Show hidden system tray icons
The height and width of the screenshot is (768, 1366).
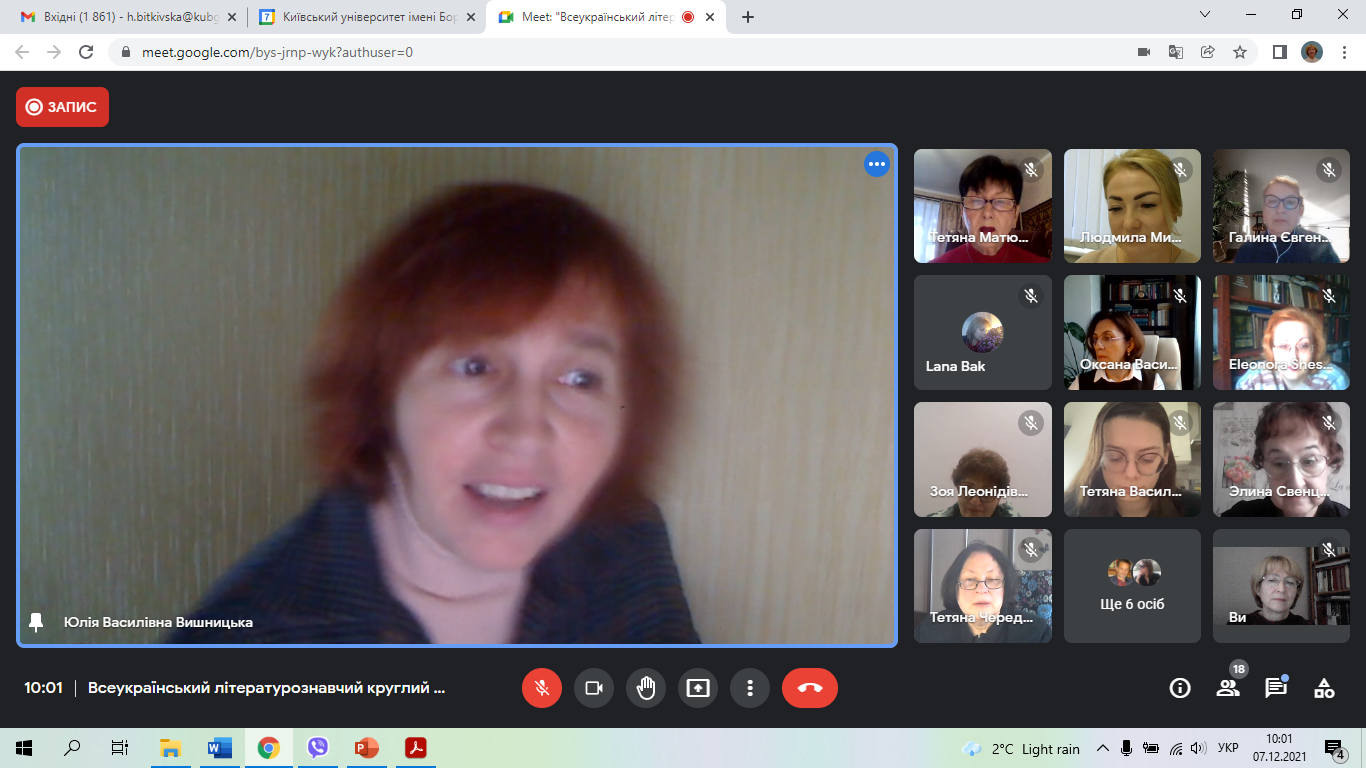pos(1103,748)
